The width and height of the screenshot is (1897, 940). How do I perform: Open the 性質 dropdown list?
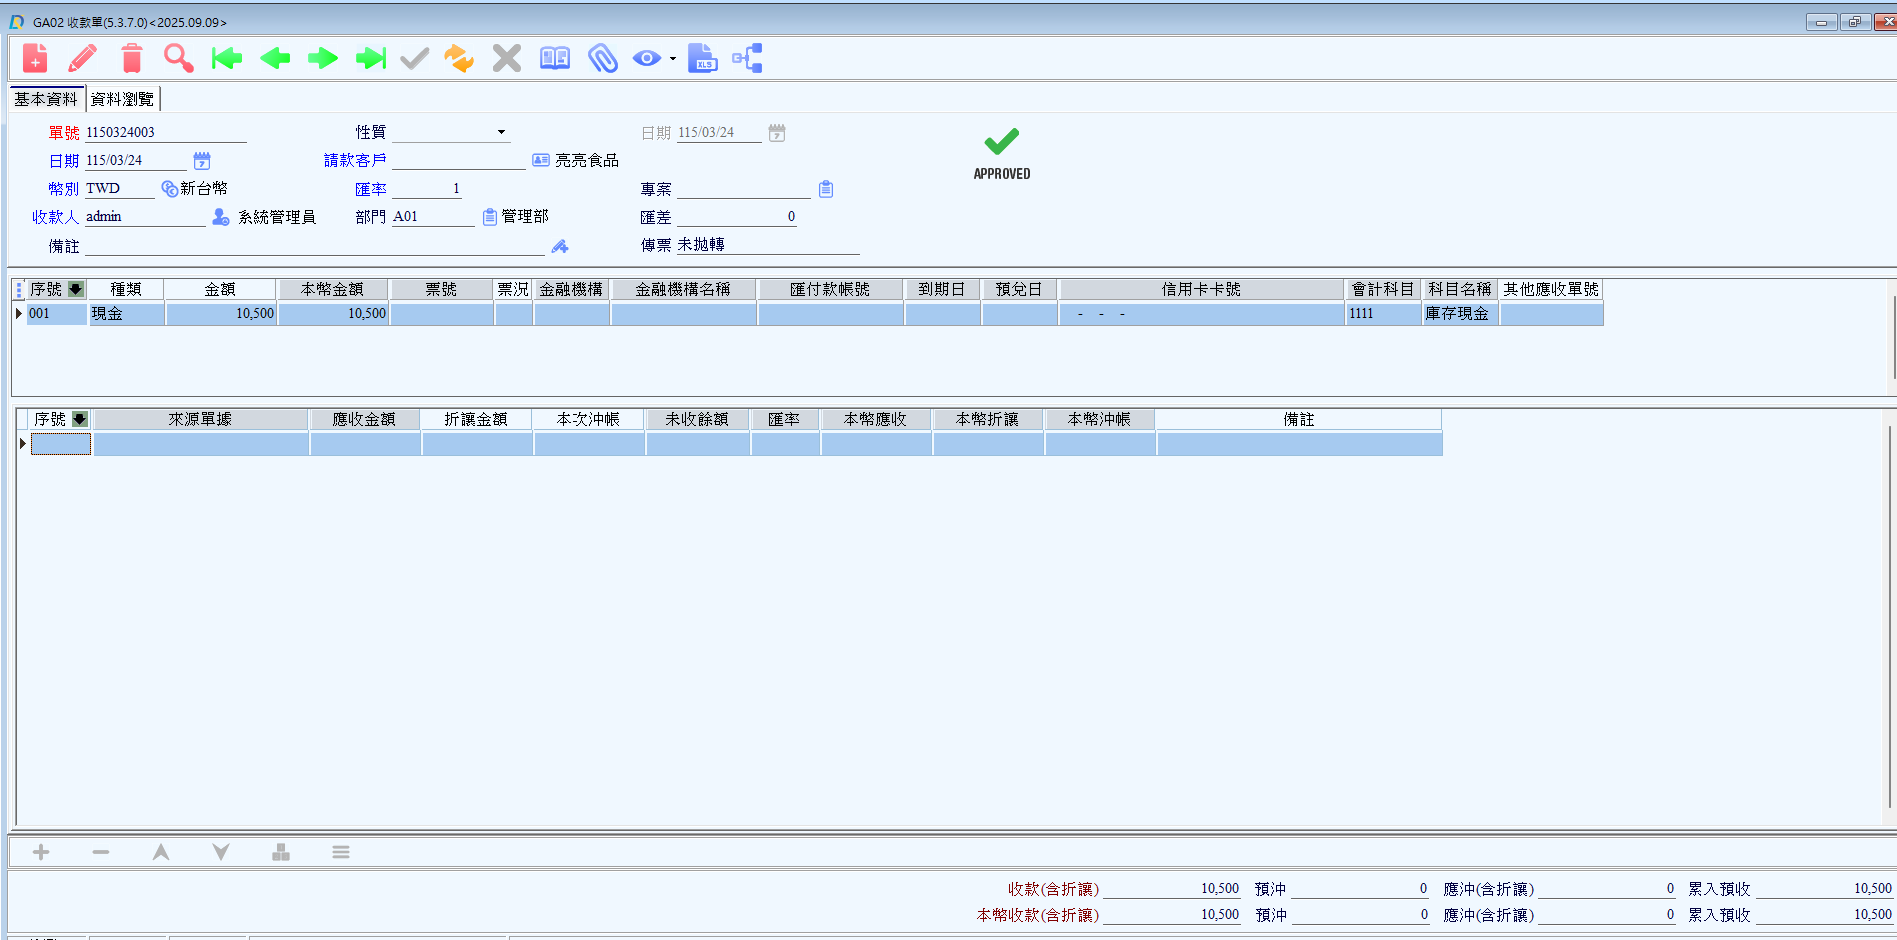point(501,132)
